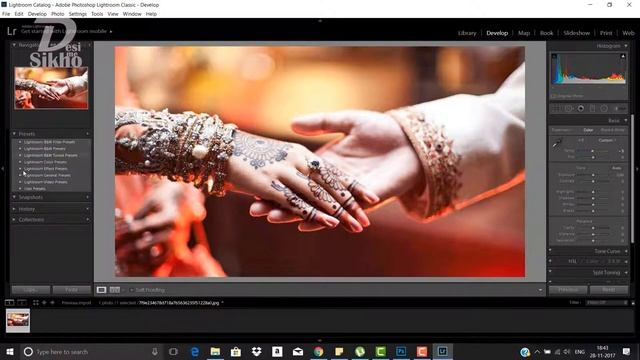Screen dimensions: 640x360
Task: Toggle histogram highlight clipping indicator
Action: pyautogui.click(x=623, y=56)
